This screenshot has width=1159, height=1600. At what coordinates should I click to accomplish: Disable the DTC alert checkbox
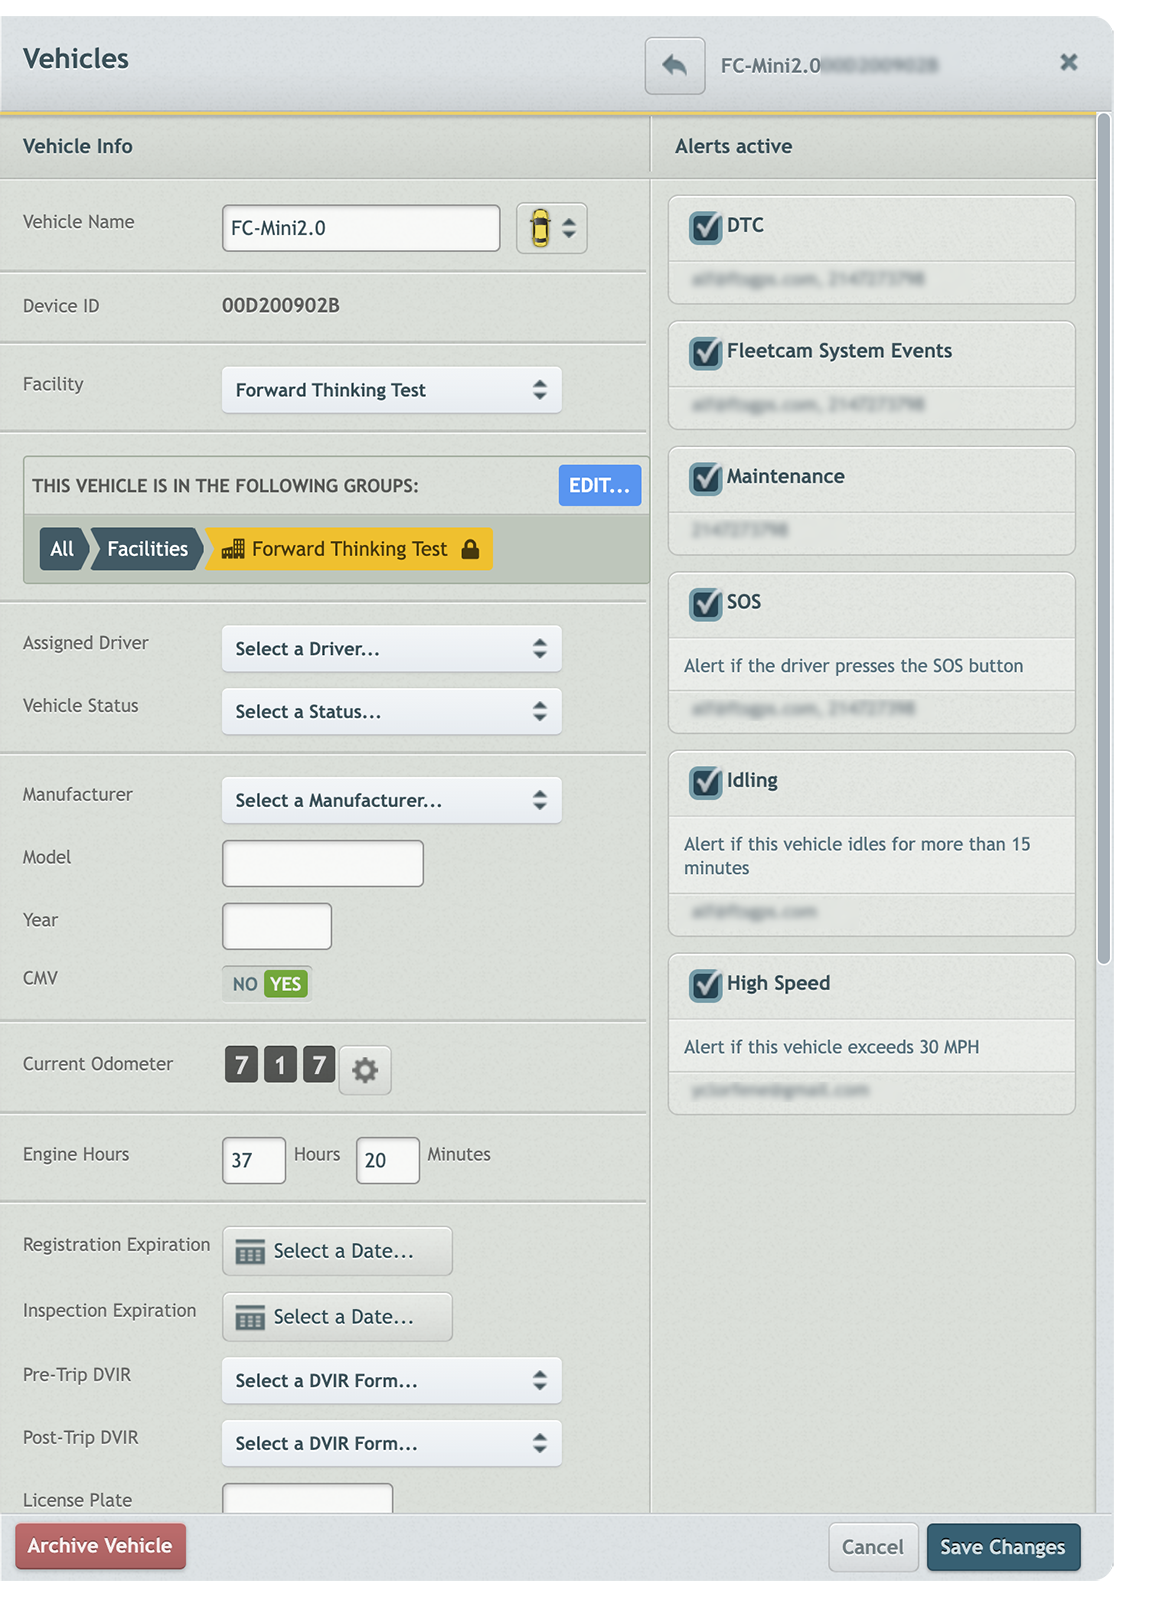click(704, 226)
